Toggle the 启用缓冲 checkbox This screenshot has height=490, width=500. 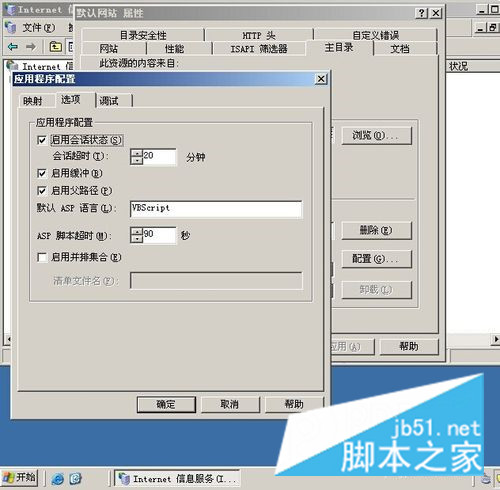pos(42,173)
